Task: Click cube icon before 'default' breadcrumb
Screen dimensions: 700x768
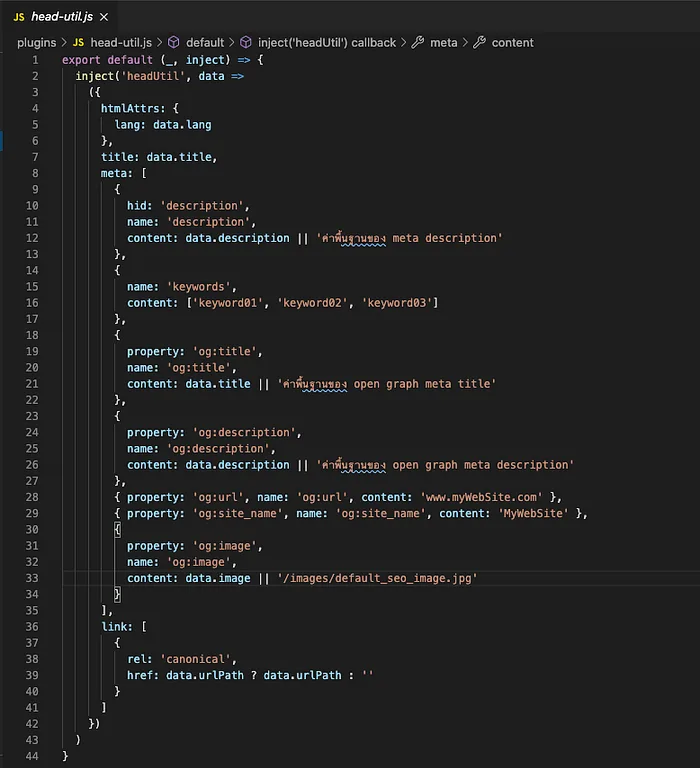Action: [x=174, y=43]
